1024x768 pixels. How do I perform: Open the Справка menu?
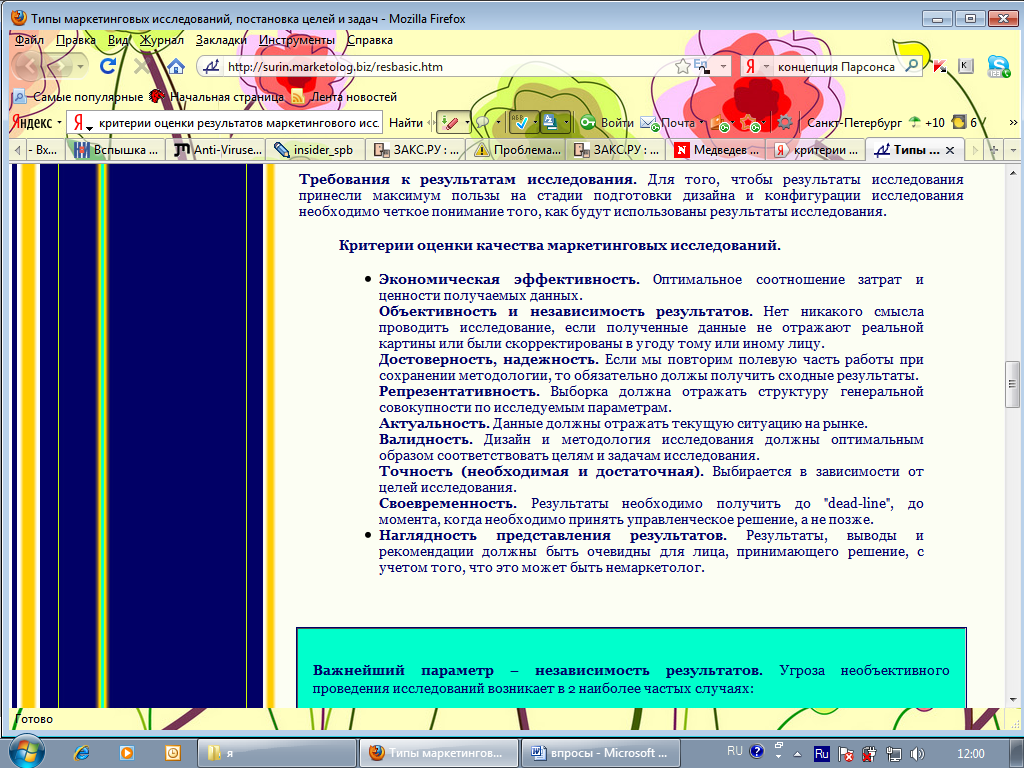point(370,40)
